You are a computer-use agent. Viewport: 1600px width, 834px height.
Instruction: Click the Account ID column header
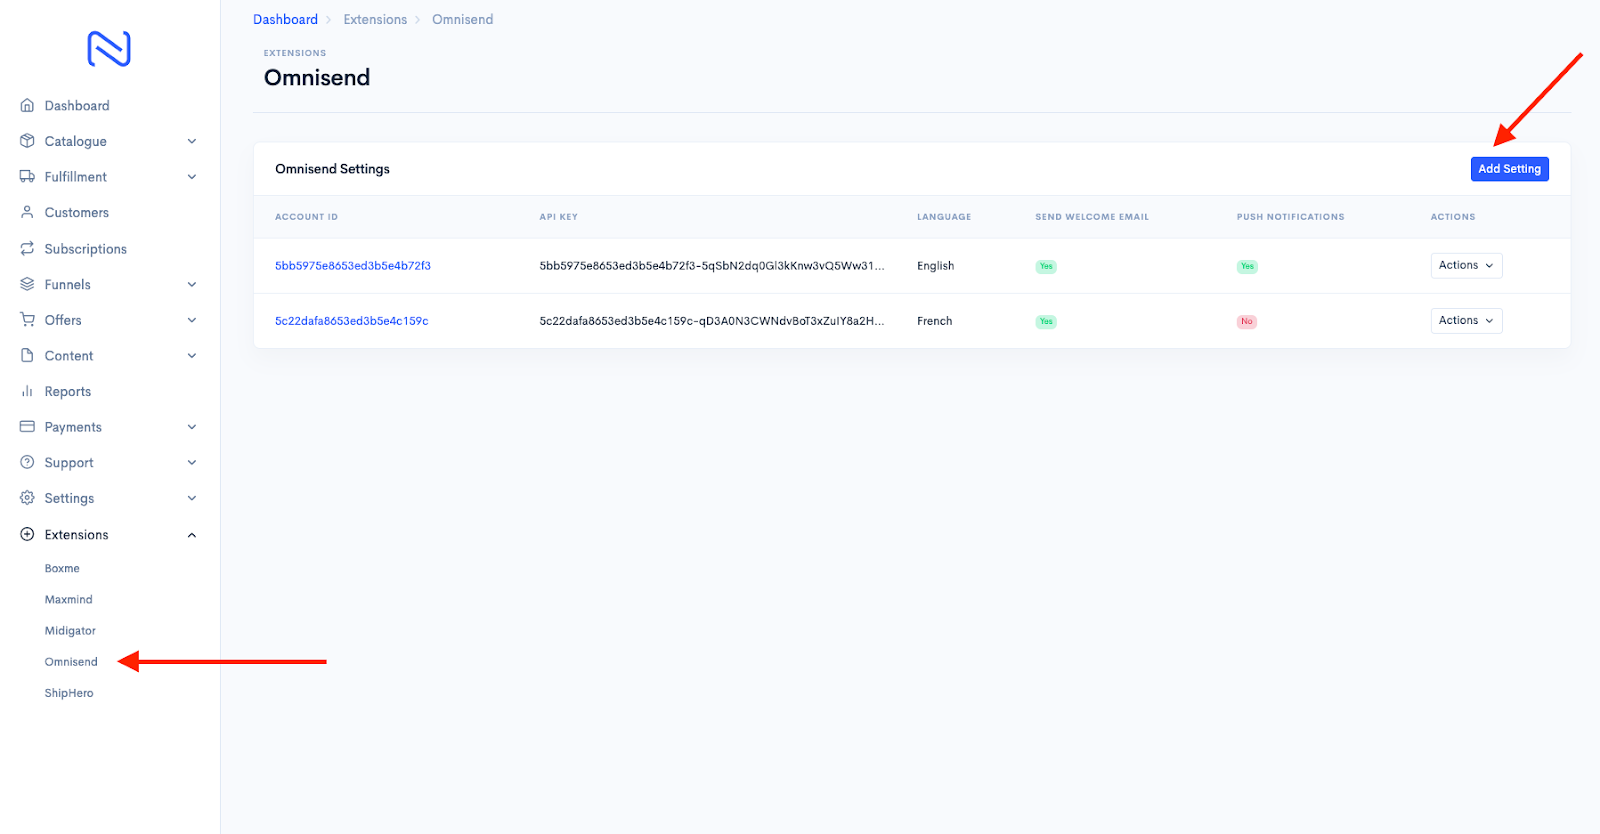pyautogui.click(x=307, y=217)
